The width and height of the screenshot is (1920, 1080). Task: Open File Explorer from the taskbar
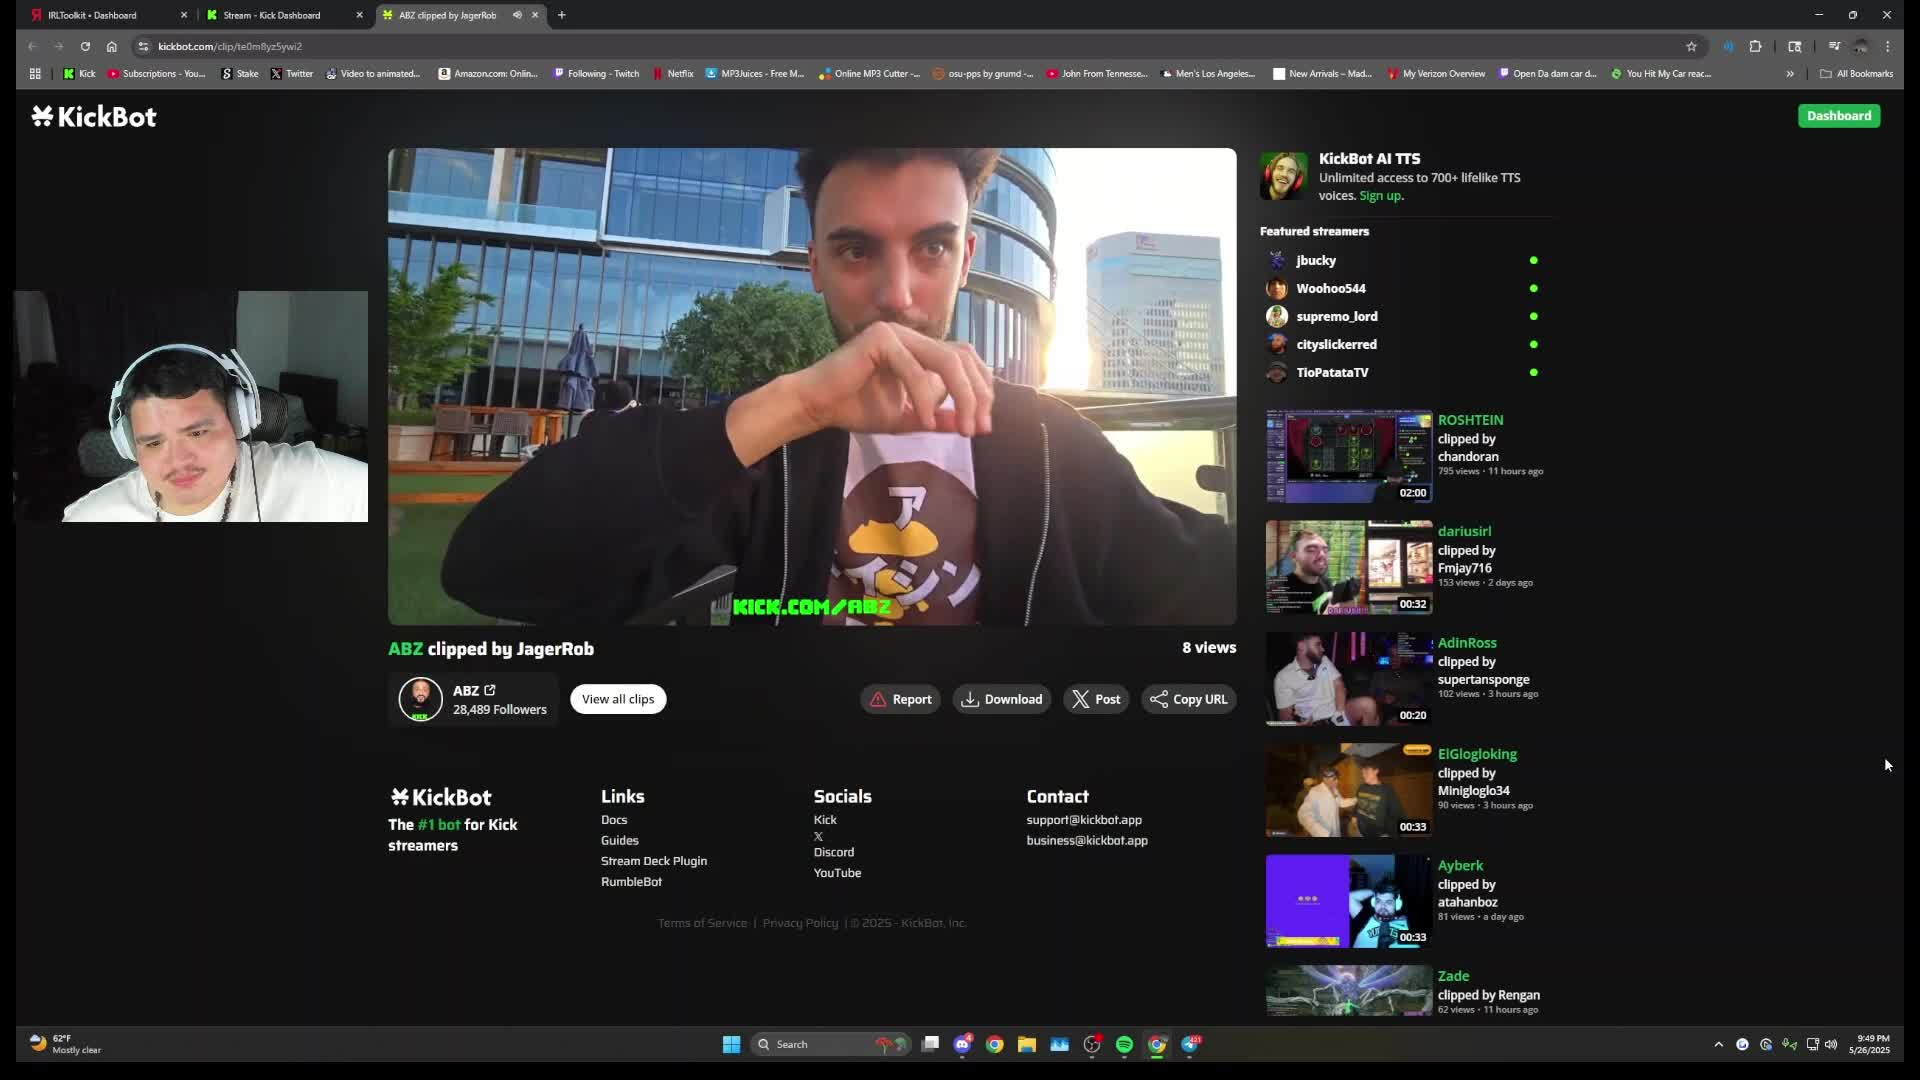coord(1026,1044)
